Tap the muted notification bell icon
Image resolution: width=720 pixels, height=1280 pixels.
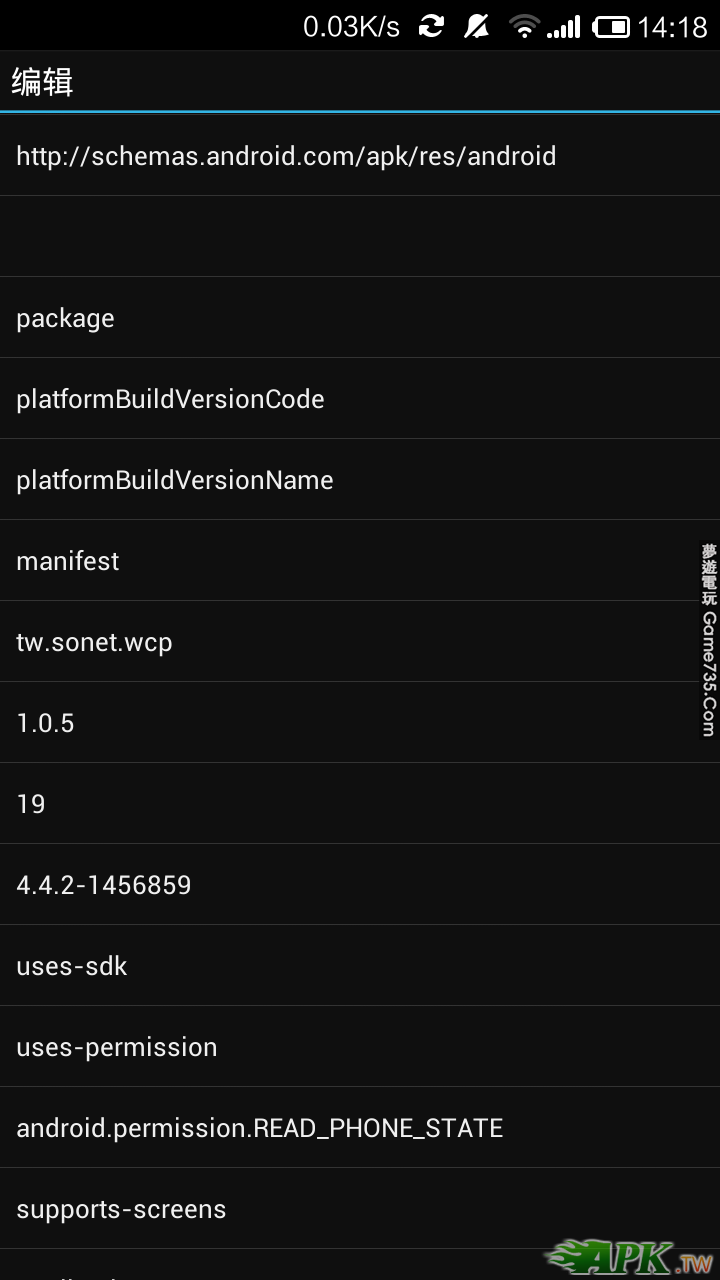476,27
